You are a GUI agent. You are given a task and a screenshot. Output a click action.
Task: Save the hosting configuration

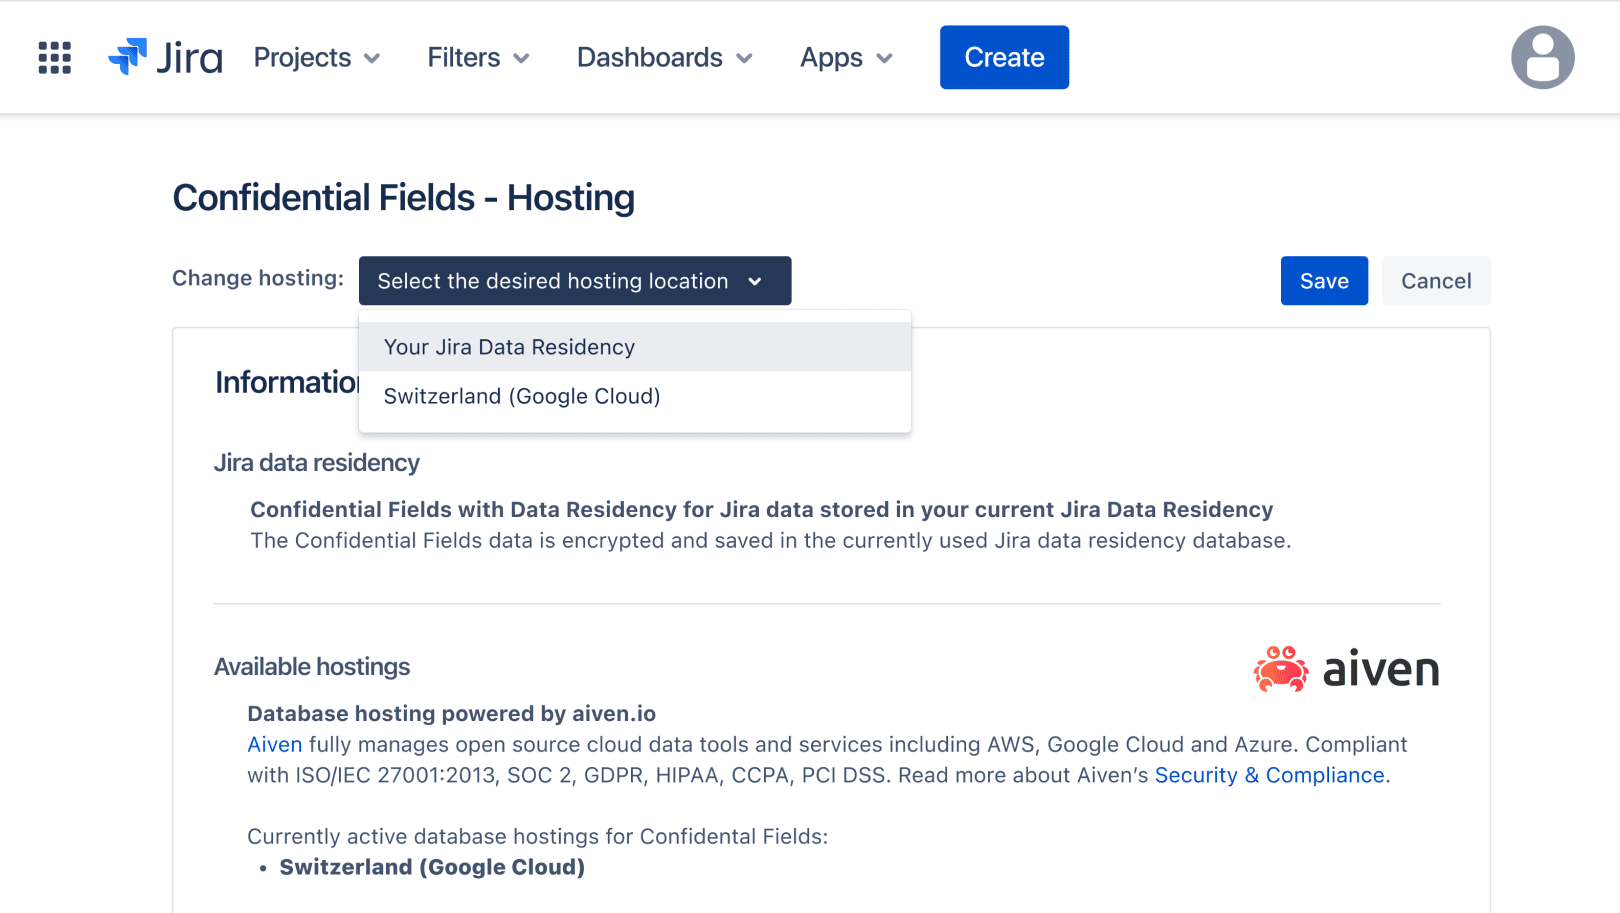[x=1323, y=281]
